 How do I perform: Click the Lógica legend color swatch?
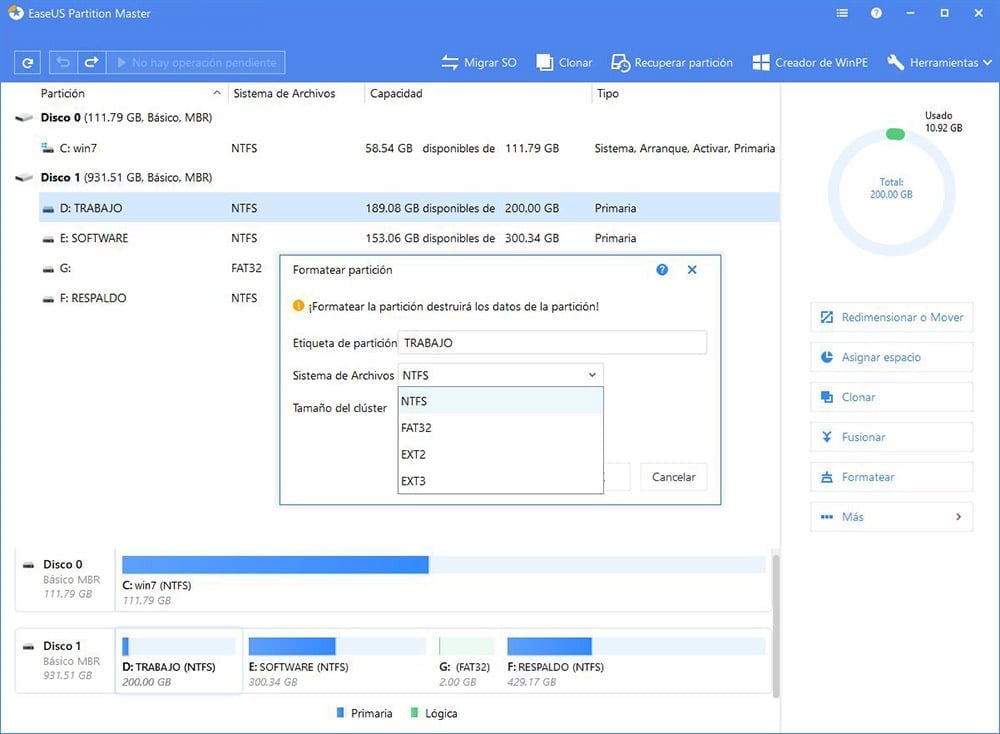[x=415, y=712]
